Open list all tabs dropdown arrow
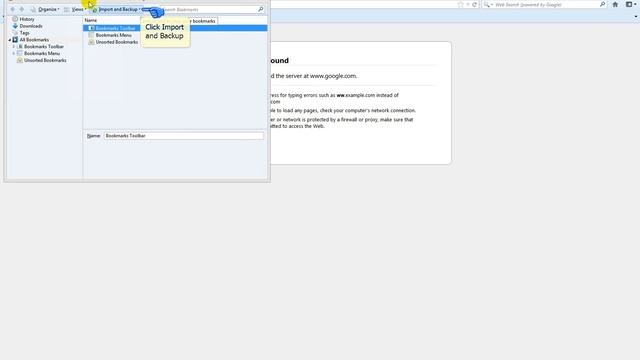The width and height of the screenshot is (640, 360). 636,17
